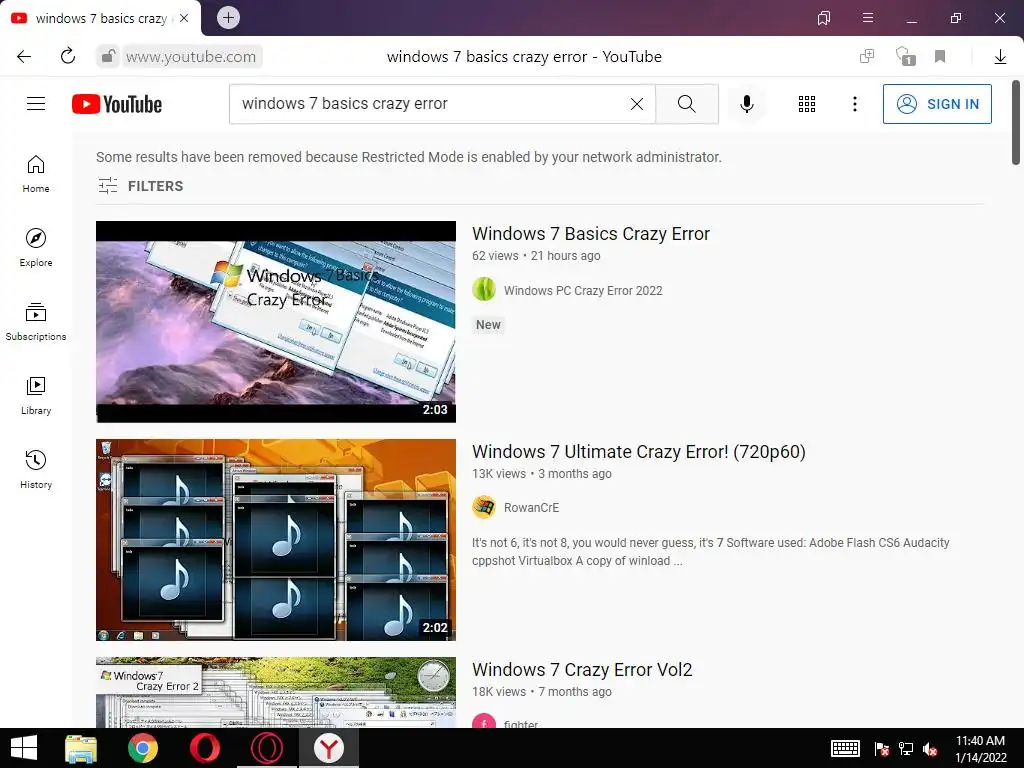Screen dimensions: 1024x768
Task: Open the browser downloads arrow icon
Action: [1000, 57]
